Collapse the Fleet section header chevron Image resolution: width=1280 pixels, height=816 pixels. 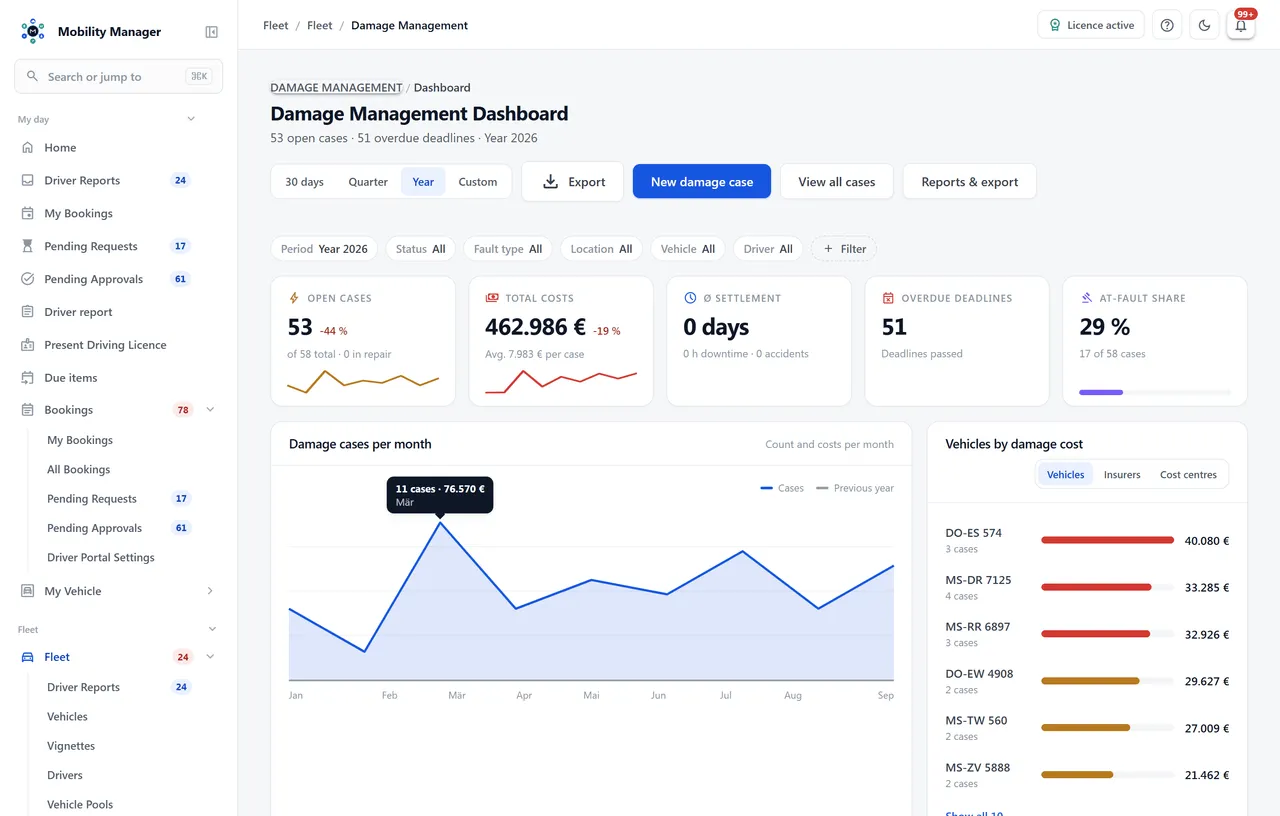pos(212,629)
